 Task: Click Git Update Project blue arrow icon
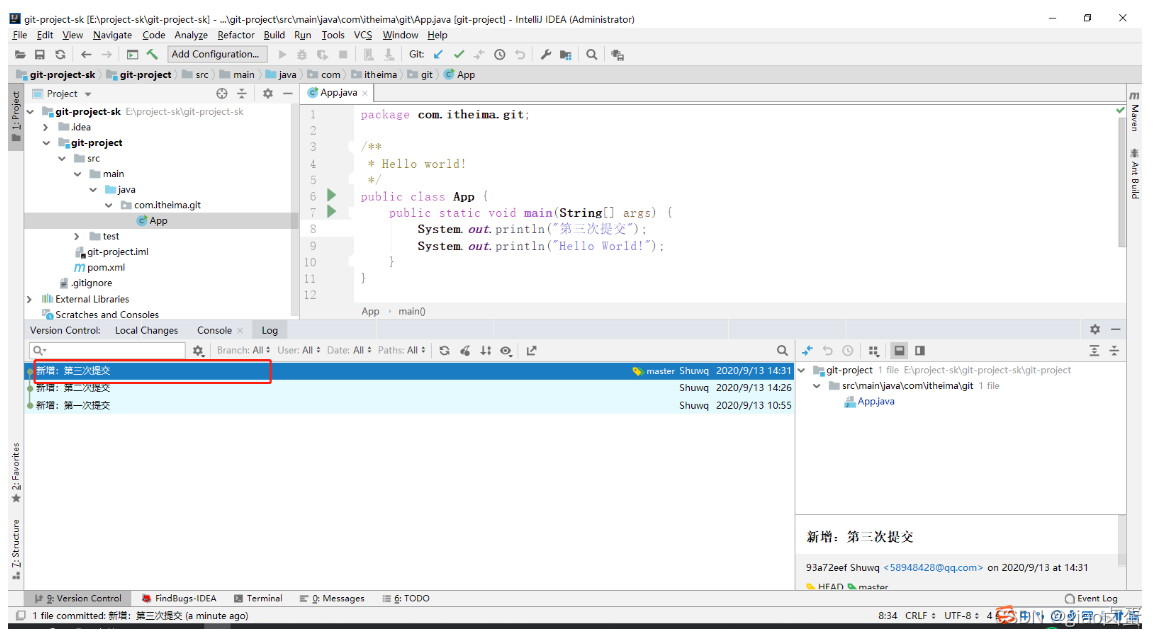tap(438, 55)
